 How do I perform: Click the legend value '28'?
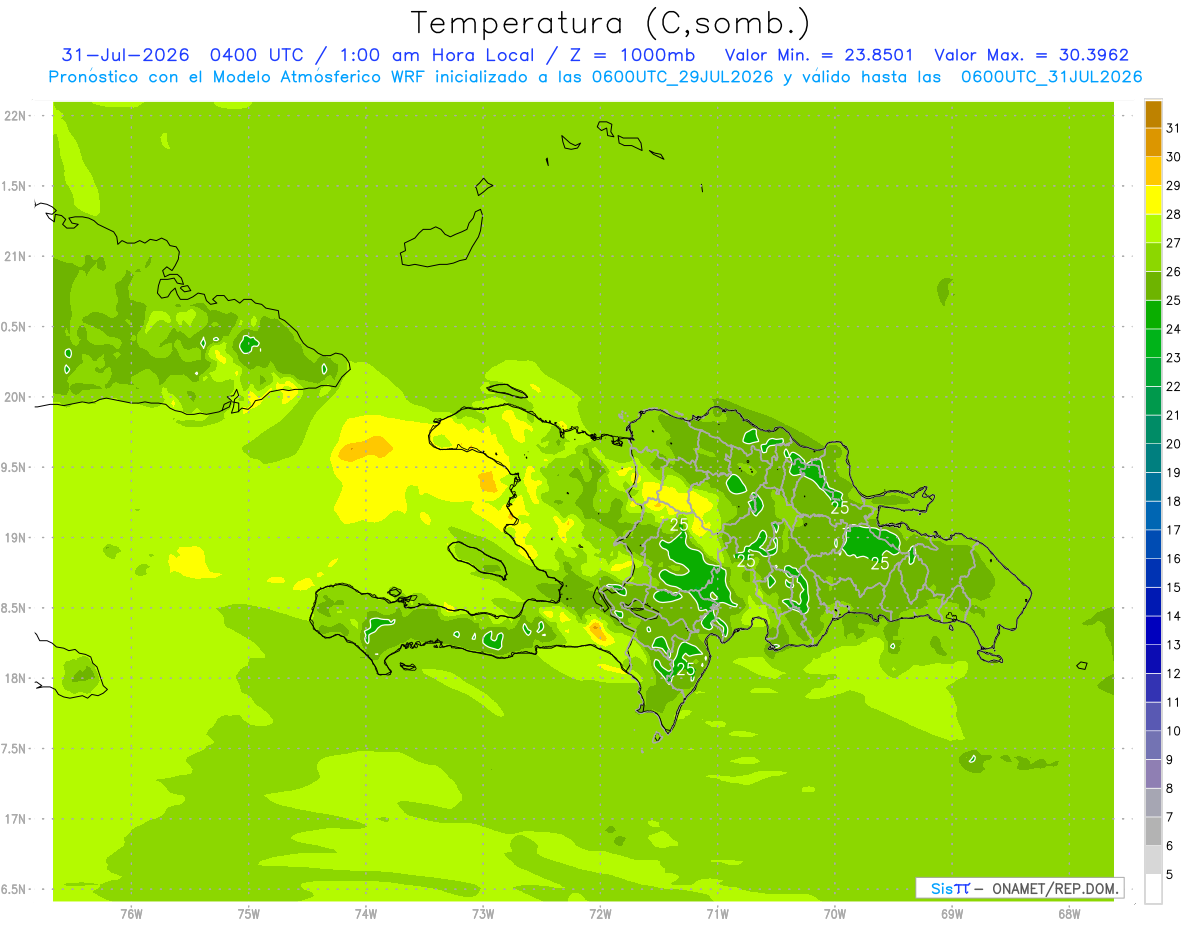click(x=1173, y=214)
